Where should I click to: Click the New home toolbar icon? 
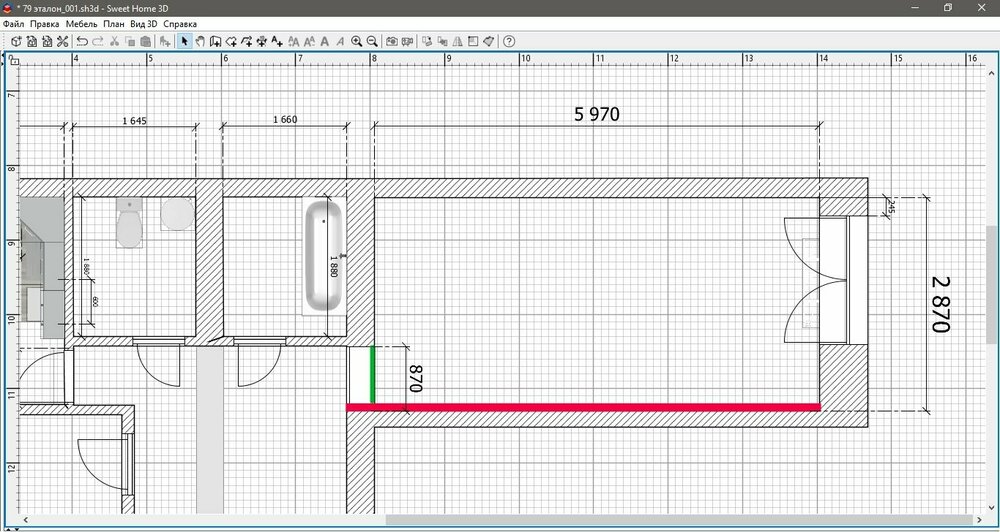click(x=17, y=41)
